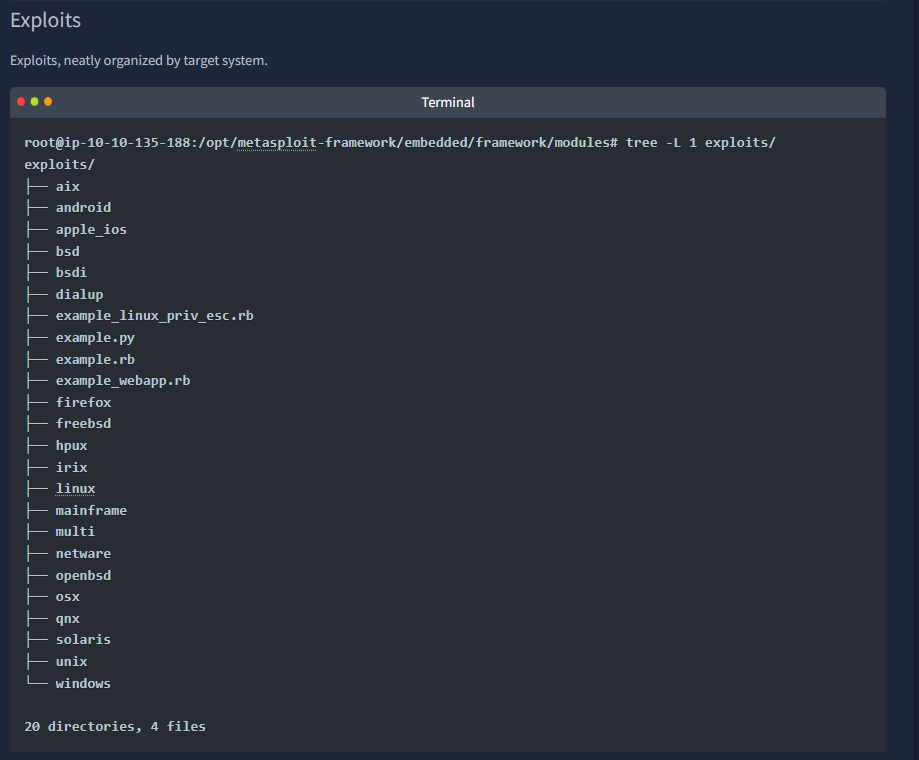Click the example_webapp.rb file entry
The height and width of the screenshot is (760, 919).
point(123,381)
